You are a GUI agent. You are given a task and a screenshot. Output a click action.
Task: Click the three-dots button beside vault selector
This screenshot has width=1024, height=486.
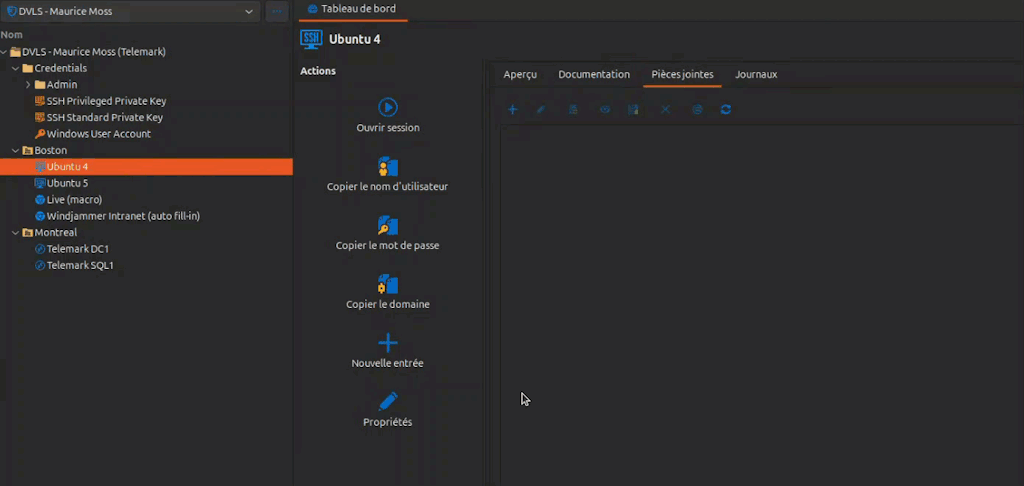coord(277,11)
